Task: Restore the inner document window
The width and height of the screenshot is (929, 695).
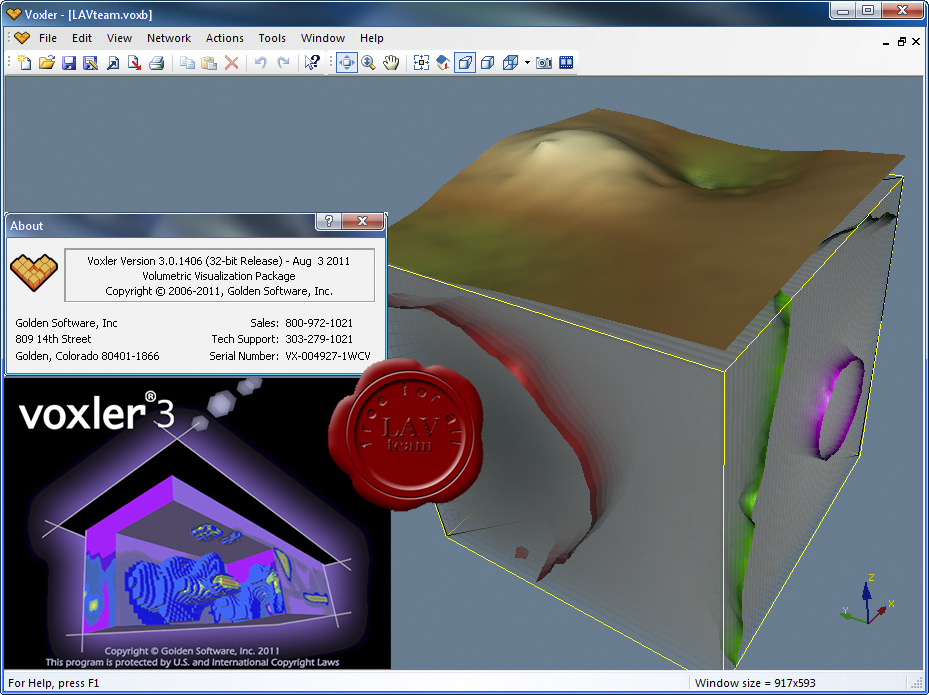Action: (x=901, y=41)
